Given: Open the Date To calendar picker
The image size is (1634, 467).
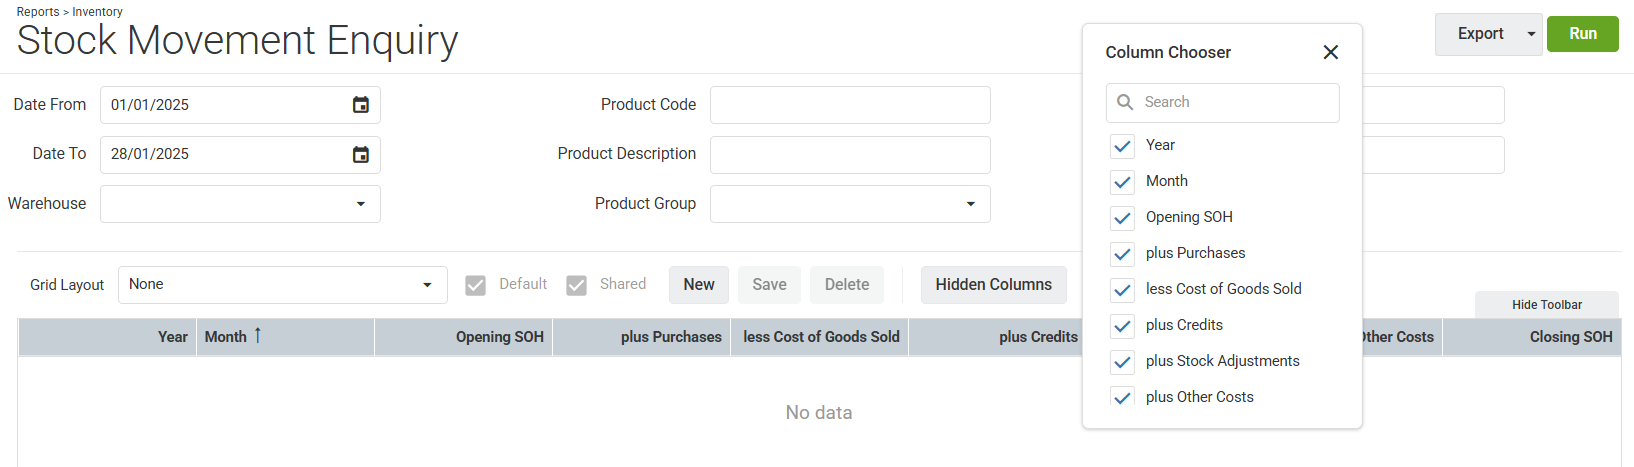Looking at the screenshot, I should [361, 154].
